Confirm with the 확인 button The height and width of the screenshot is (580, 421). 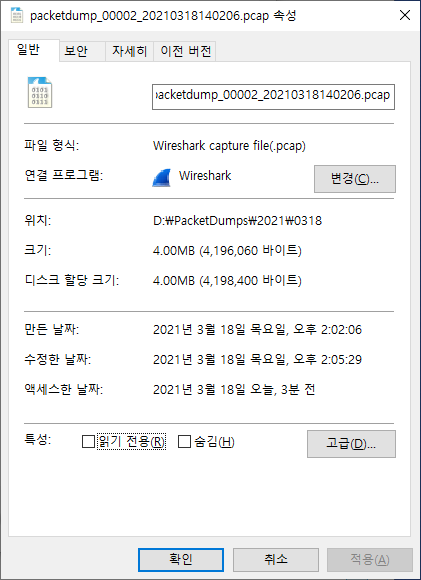pyautogui.click(x=181, y=559)
